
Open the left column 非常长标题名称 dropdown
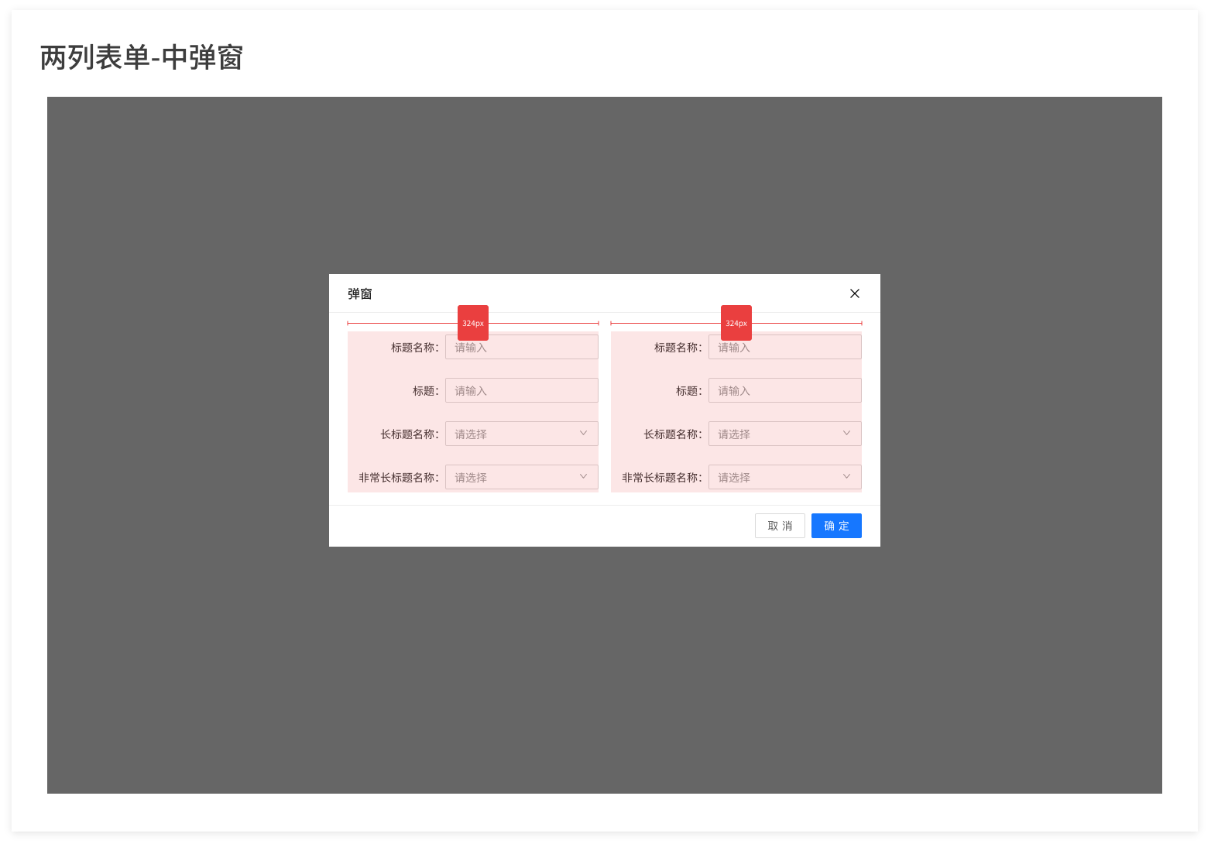coord(520,477)
